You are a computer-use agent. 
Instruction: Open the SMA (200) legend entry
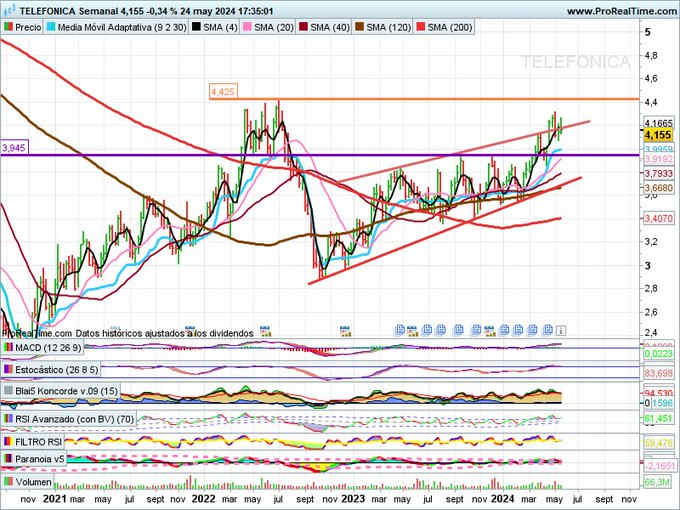(444, 27)
